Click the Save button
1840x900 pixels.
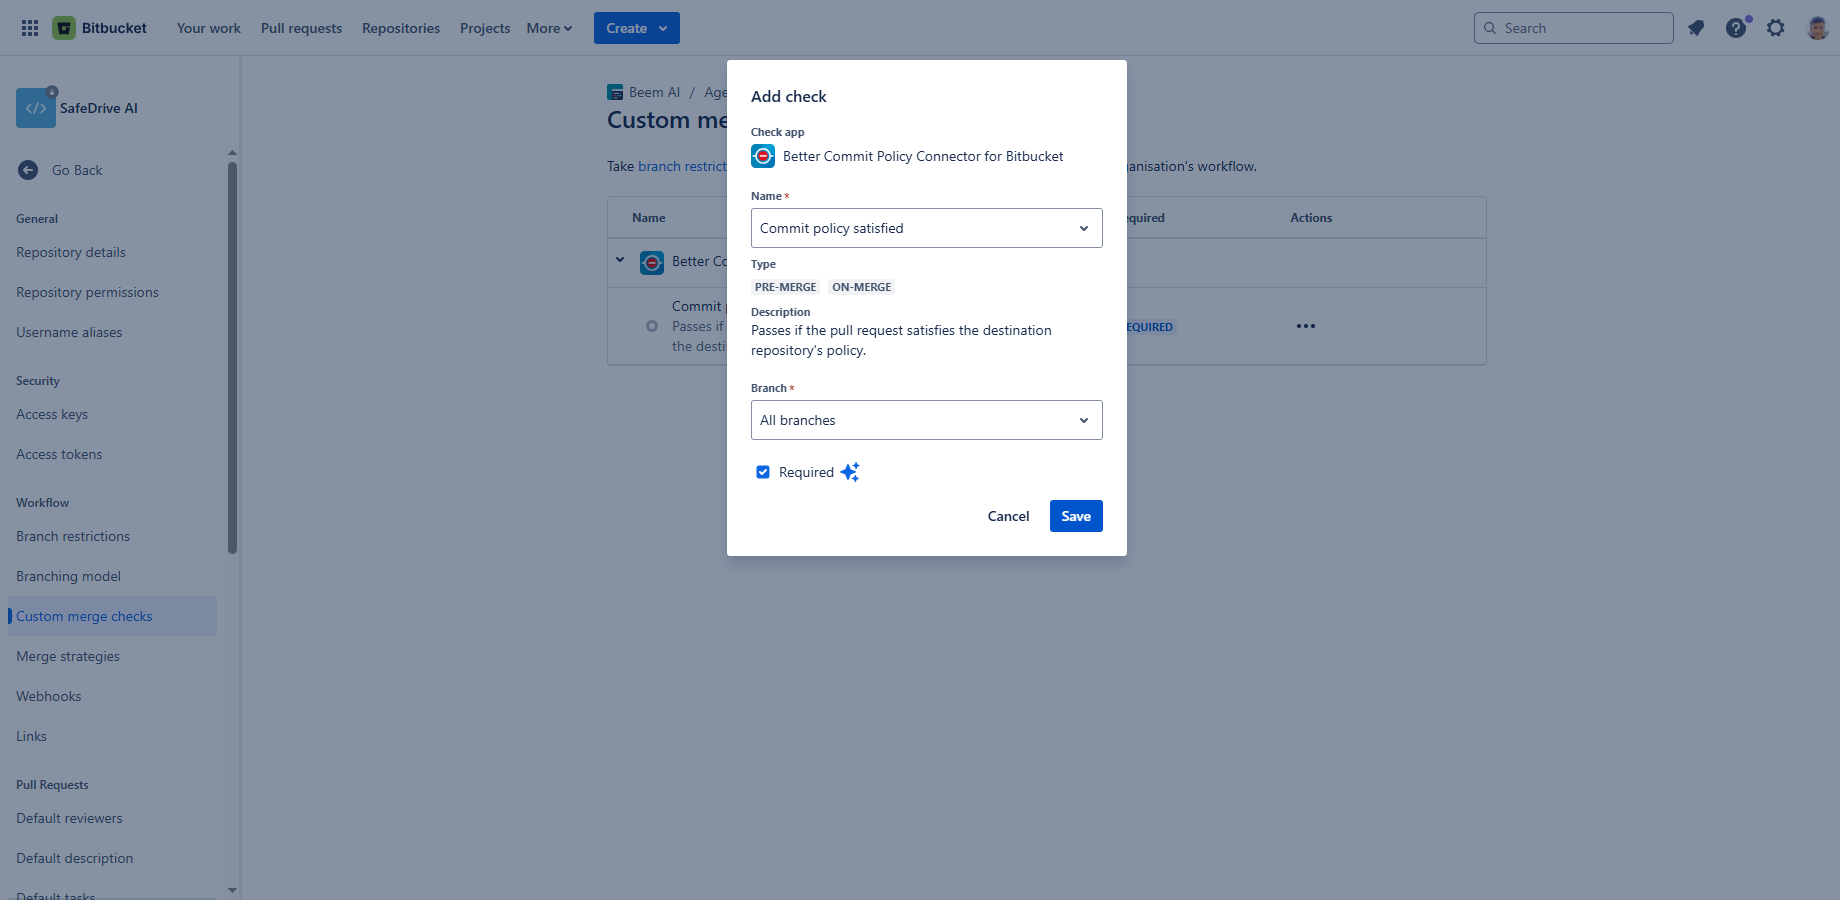(x=1076, y=516)
